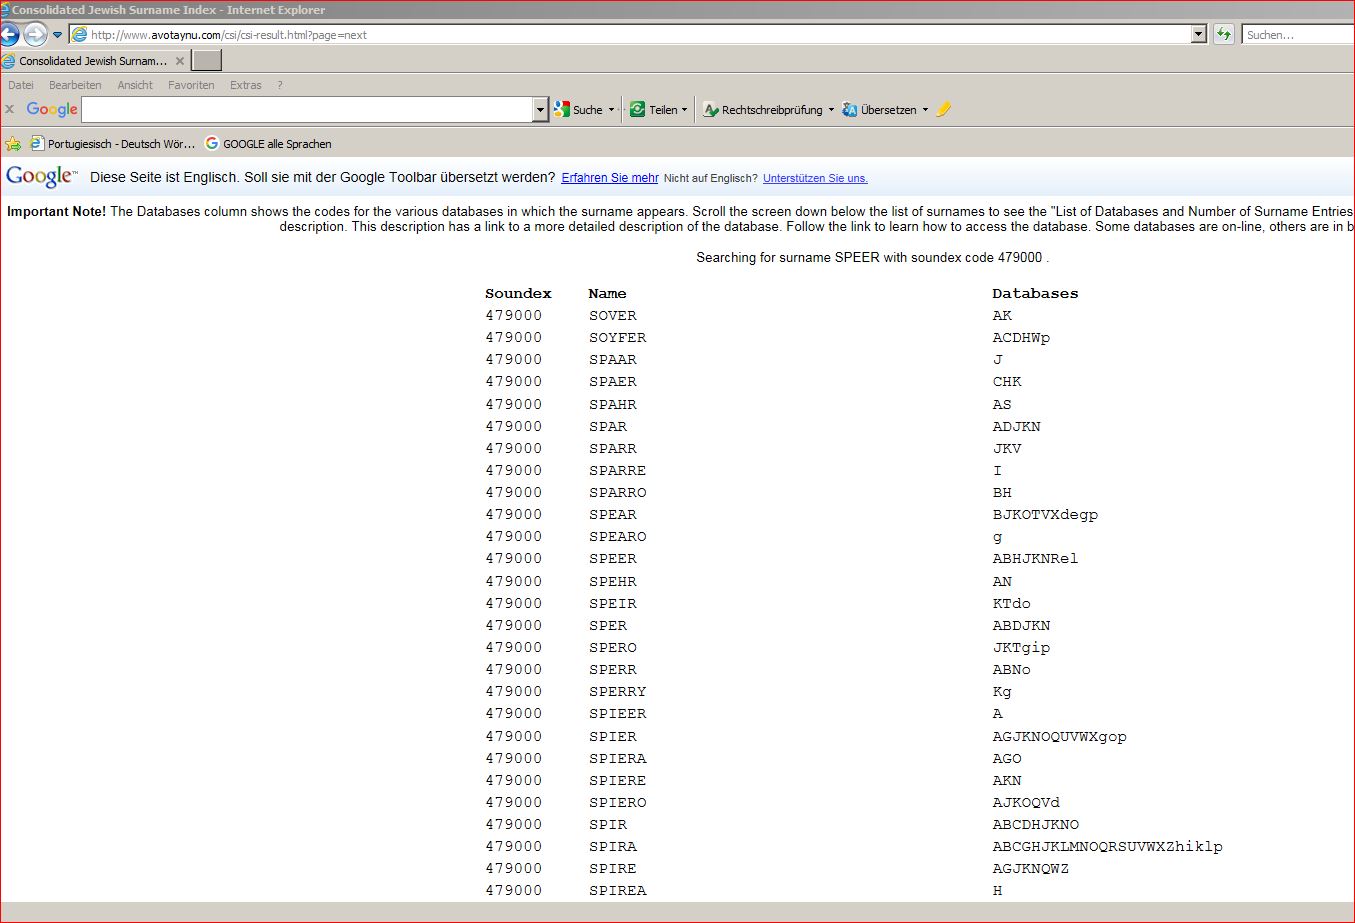Image resolution: width=1355 pixels, height=923 pixels.
Task: Open the ? help menu
Action: point(280,85)
